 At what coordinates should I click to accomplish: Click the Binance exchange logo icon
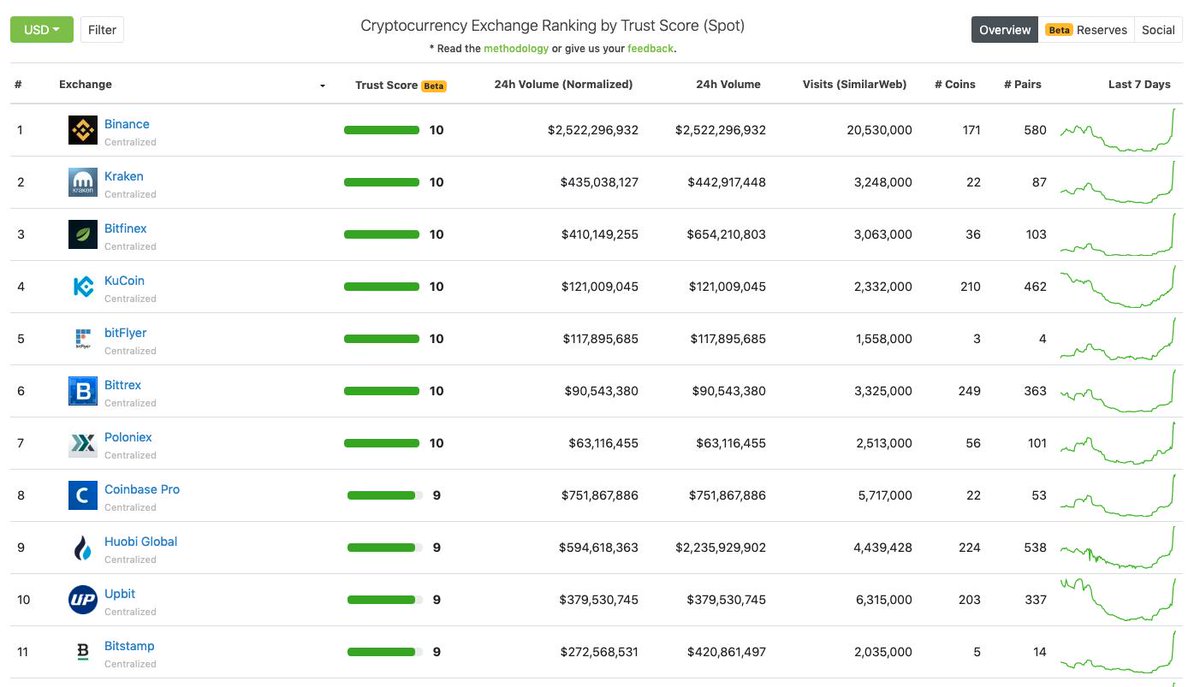tap(83, 130)
